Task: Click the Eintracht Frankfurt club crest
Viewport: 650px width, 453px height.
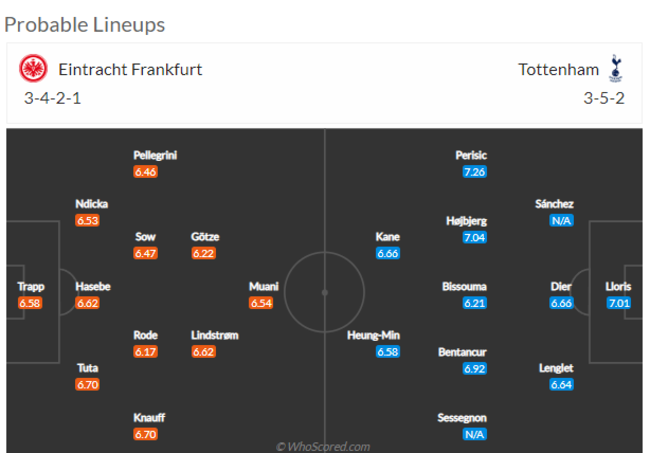Action: pos(34,69)
